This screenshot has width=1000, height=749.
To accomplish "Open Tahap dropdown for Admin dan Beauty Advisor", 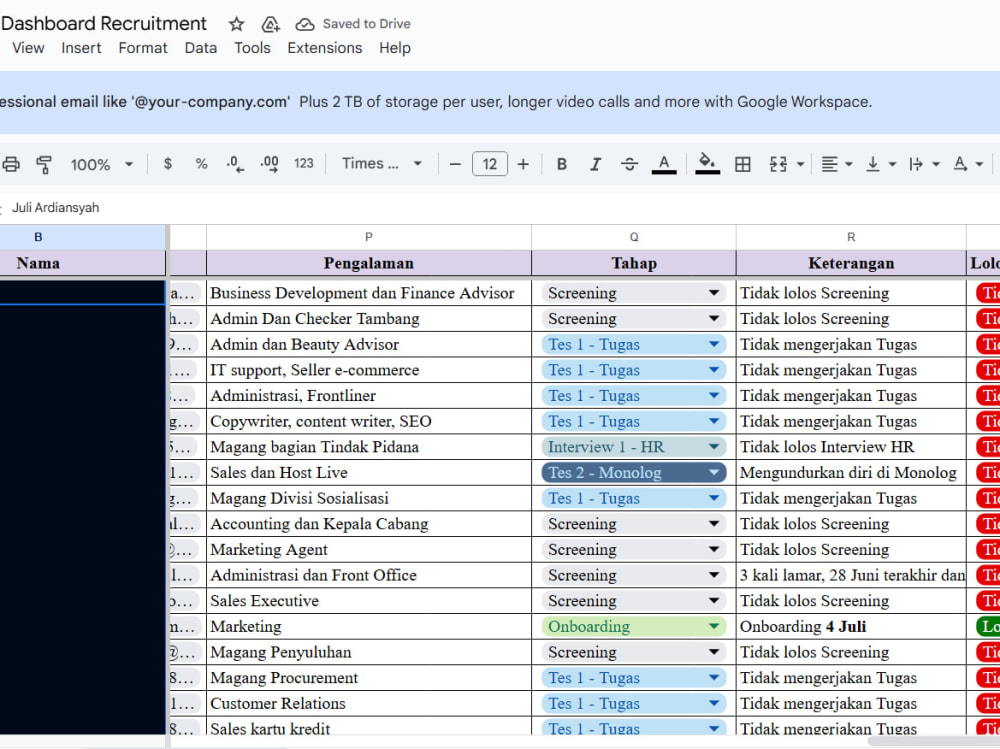I will [714, 345].
